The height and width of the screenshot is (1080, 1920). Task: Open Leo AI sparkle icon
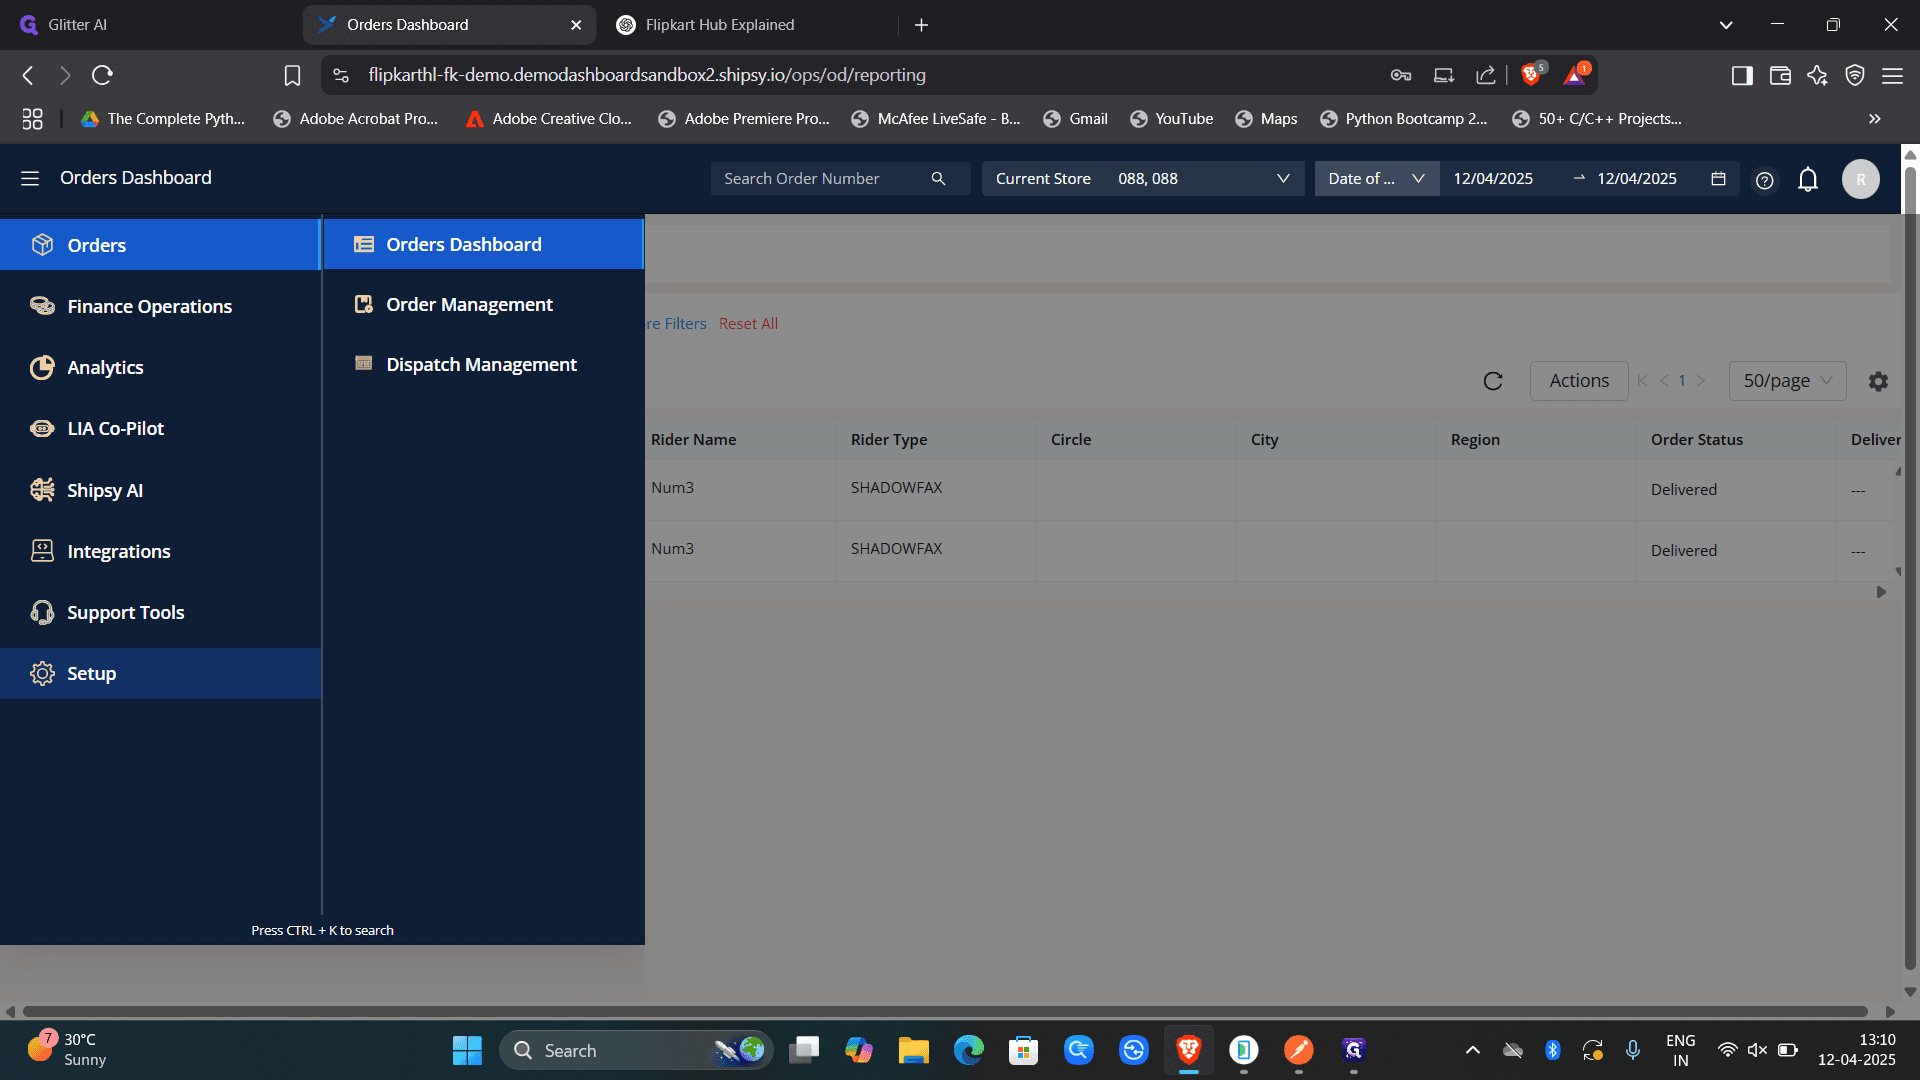coord(1817,75)
